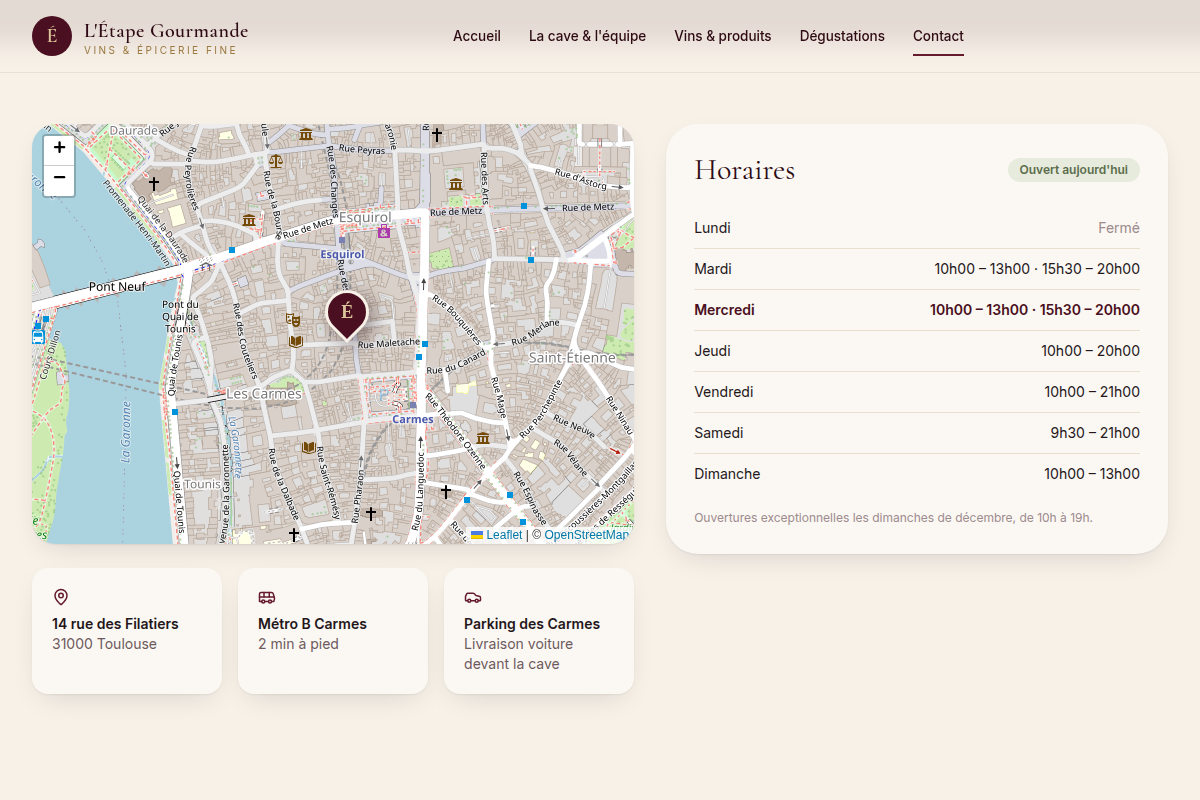Zoom out on the map
Image resolution: width=1200 pixels, height=800 pixels.
pyautogui.click(x=59, y=179)
